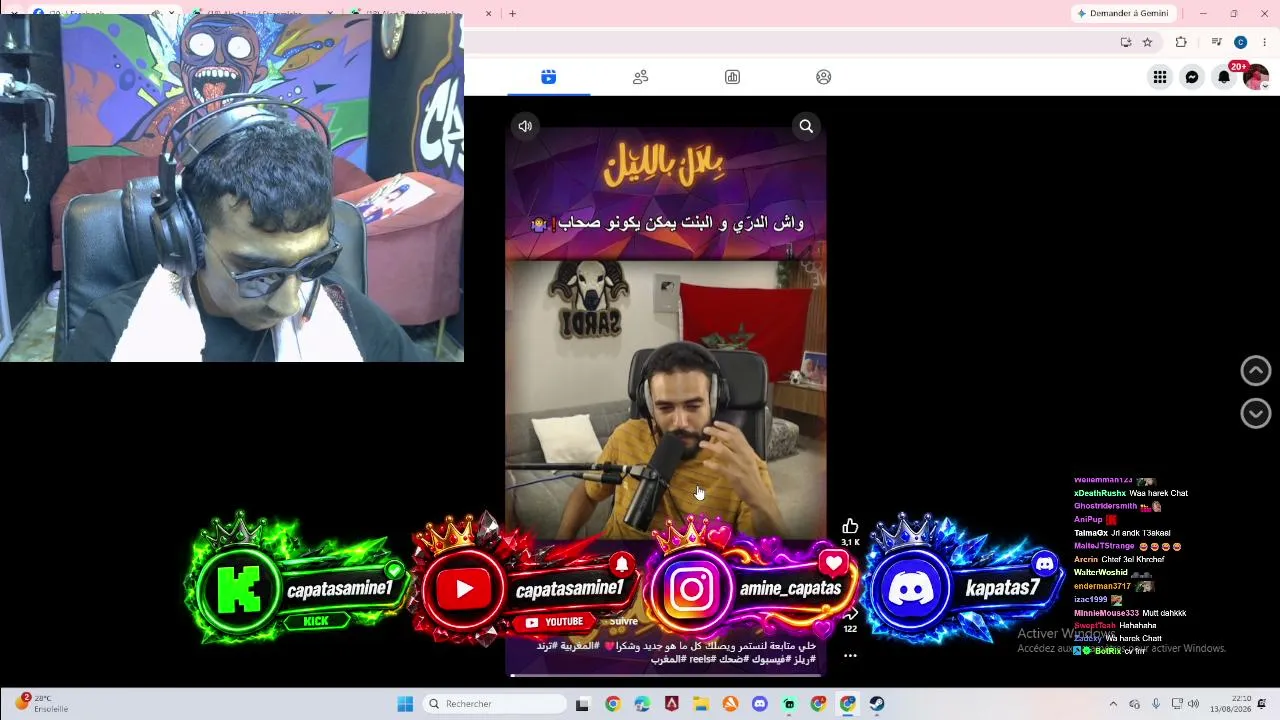Open Discord from the taskbar

tap(759, 704)
